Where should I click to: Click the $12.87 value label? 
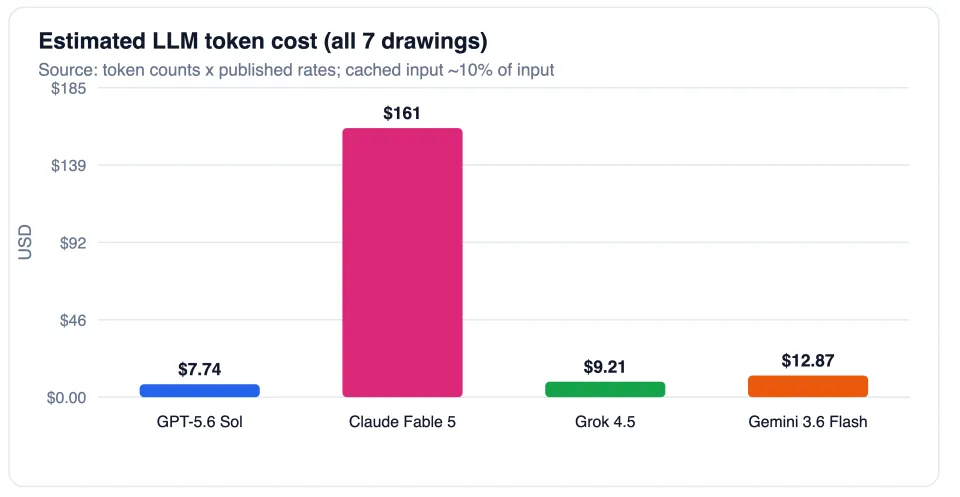pyautogui.click(x=808, y=361)
